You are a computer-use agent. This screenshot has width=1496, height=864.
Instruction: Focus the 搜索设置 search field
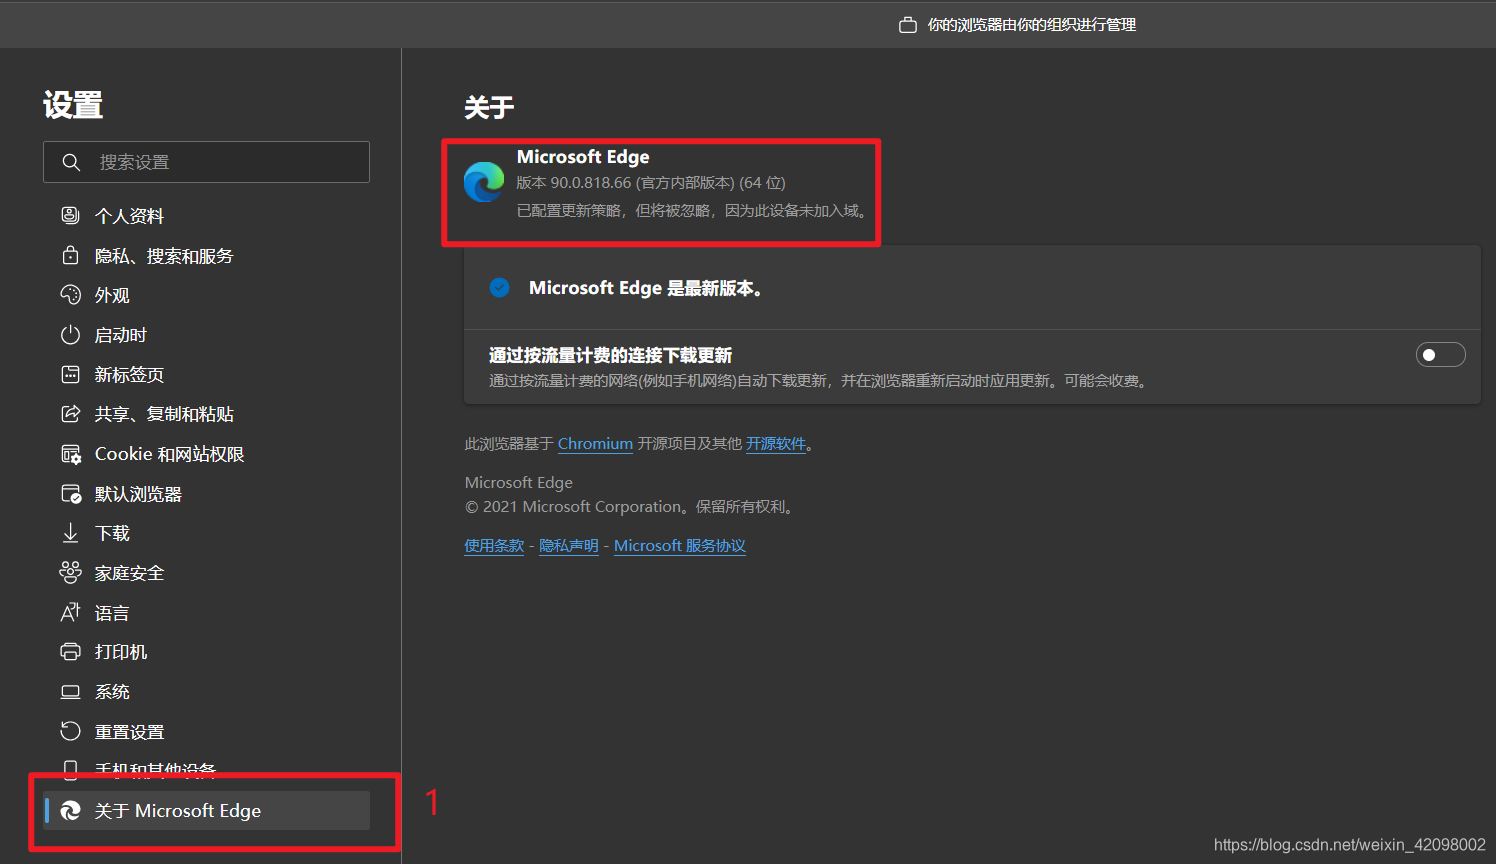(206, 162)
